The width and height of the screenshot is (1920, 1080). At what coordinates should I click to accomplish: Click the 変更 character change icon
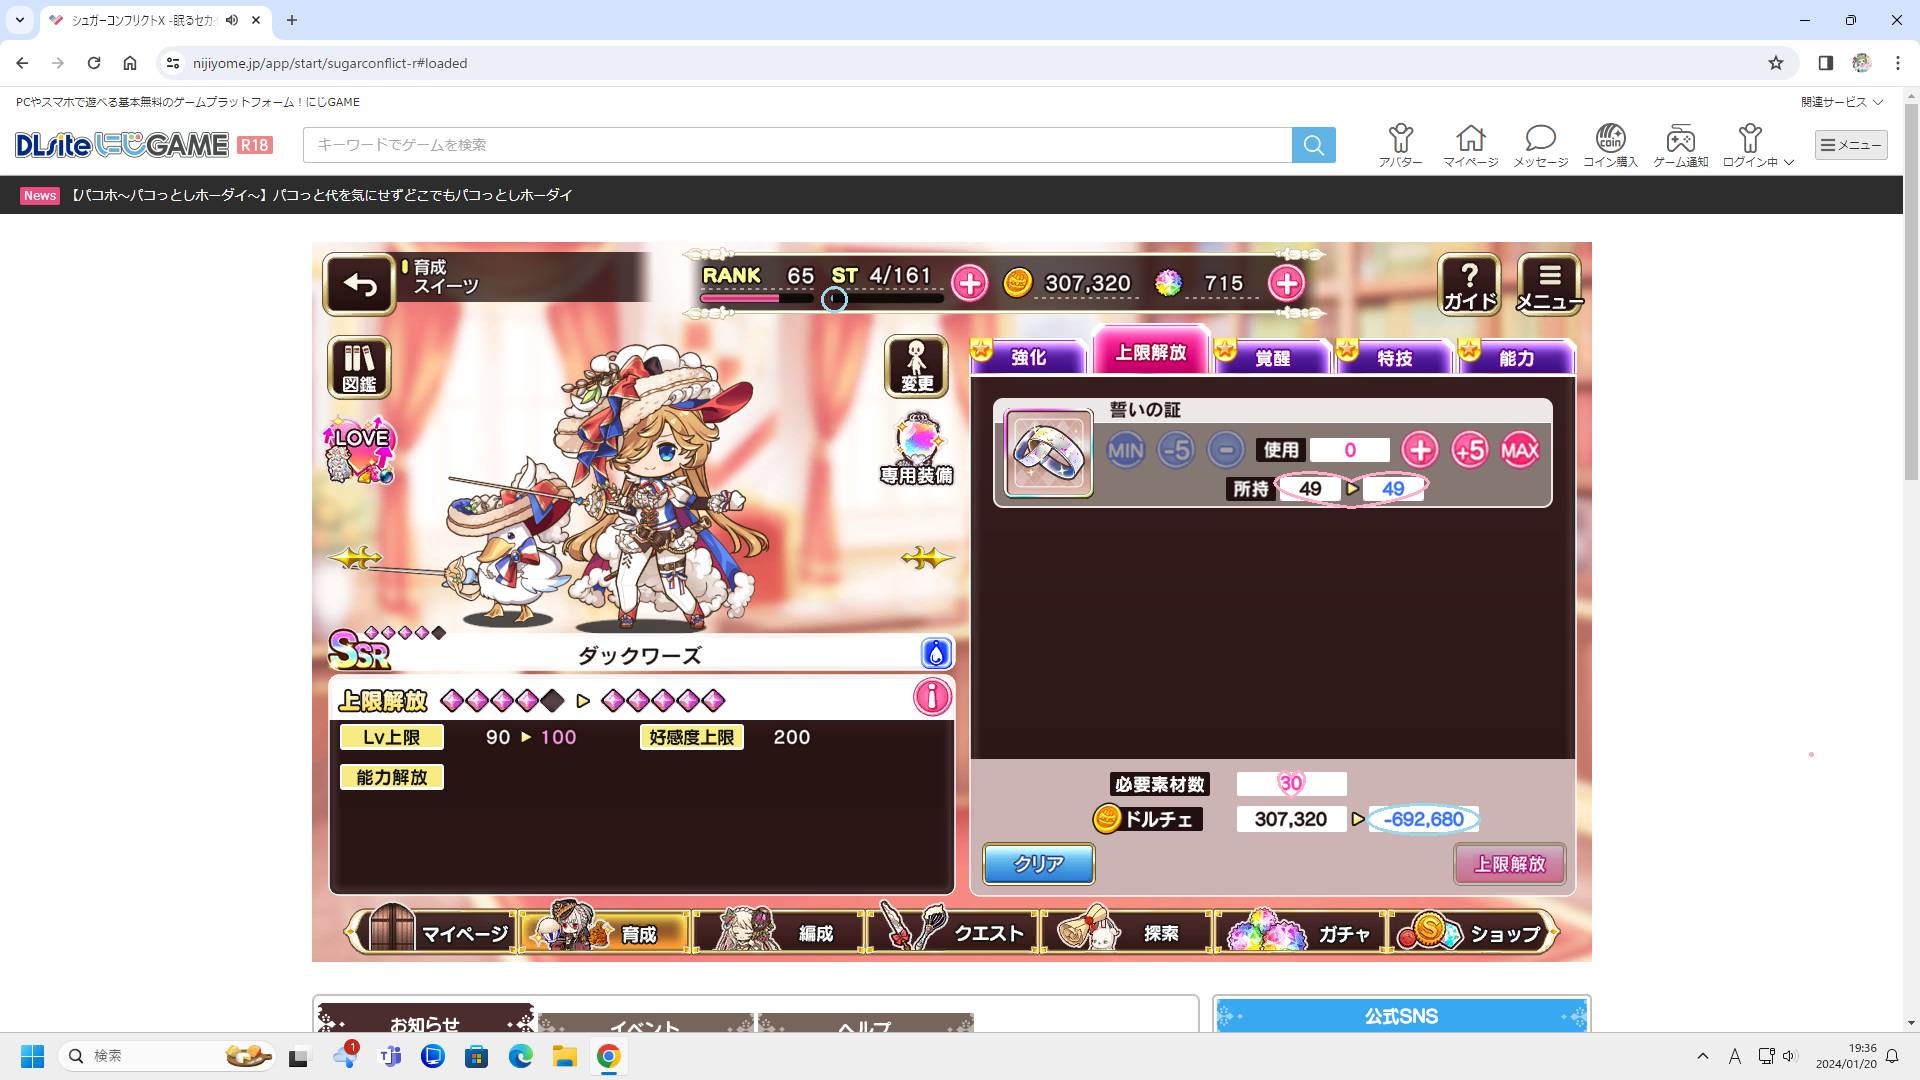click(916, 367)
